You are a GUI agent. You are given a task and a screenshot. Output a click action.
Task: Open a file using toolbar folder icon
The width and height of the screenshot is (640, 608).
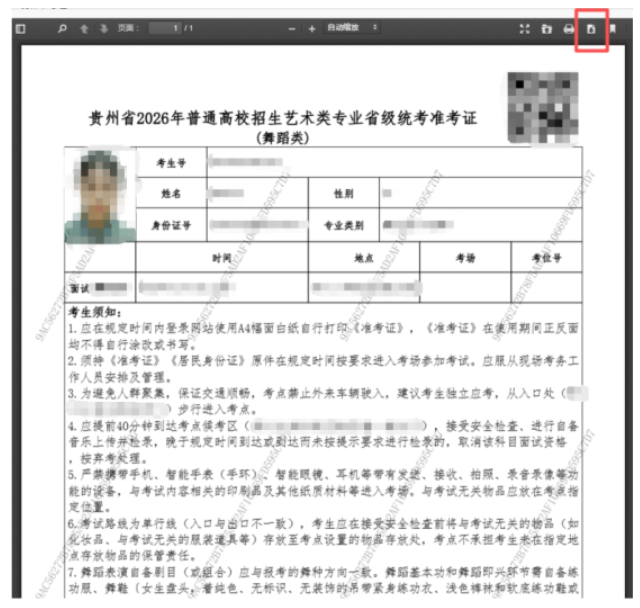tap(546, 29)
